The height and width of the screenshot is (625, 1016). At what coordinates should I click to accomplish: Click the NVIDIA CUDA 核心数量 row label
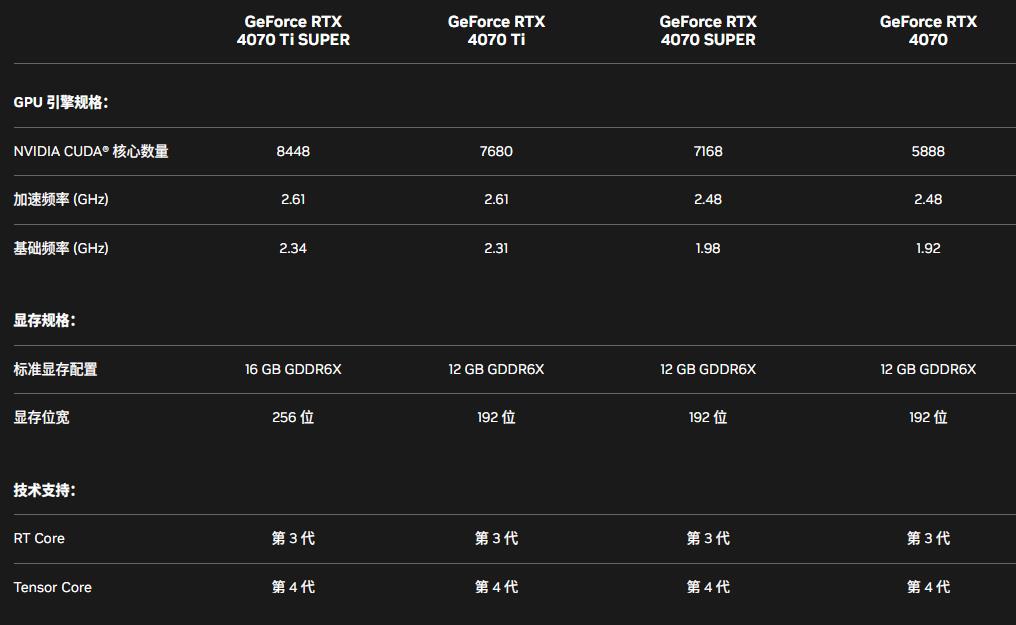point(91,151)
